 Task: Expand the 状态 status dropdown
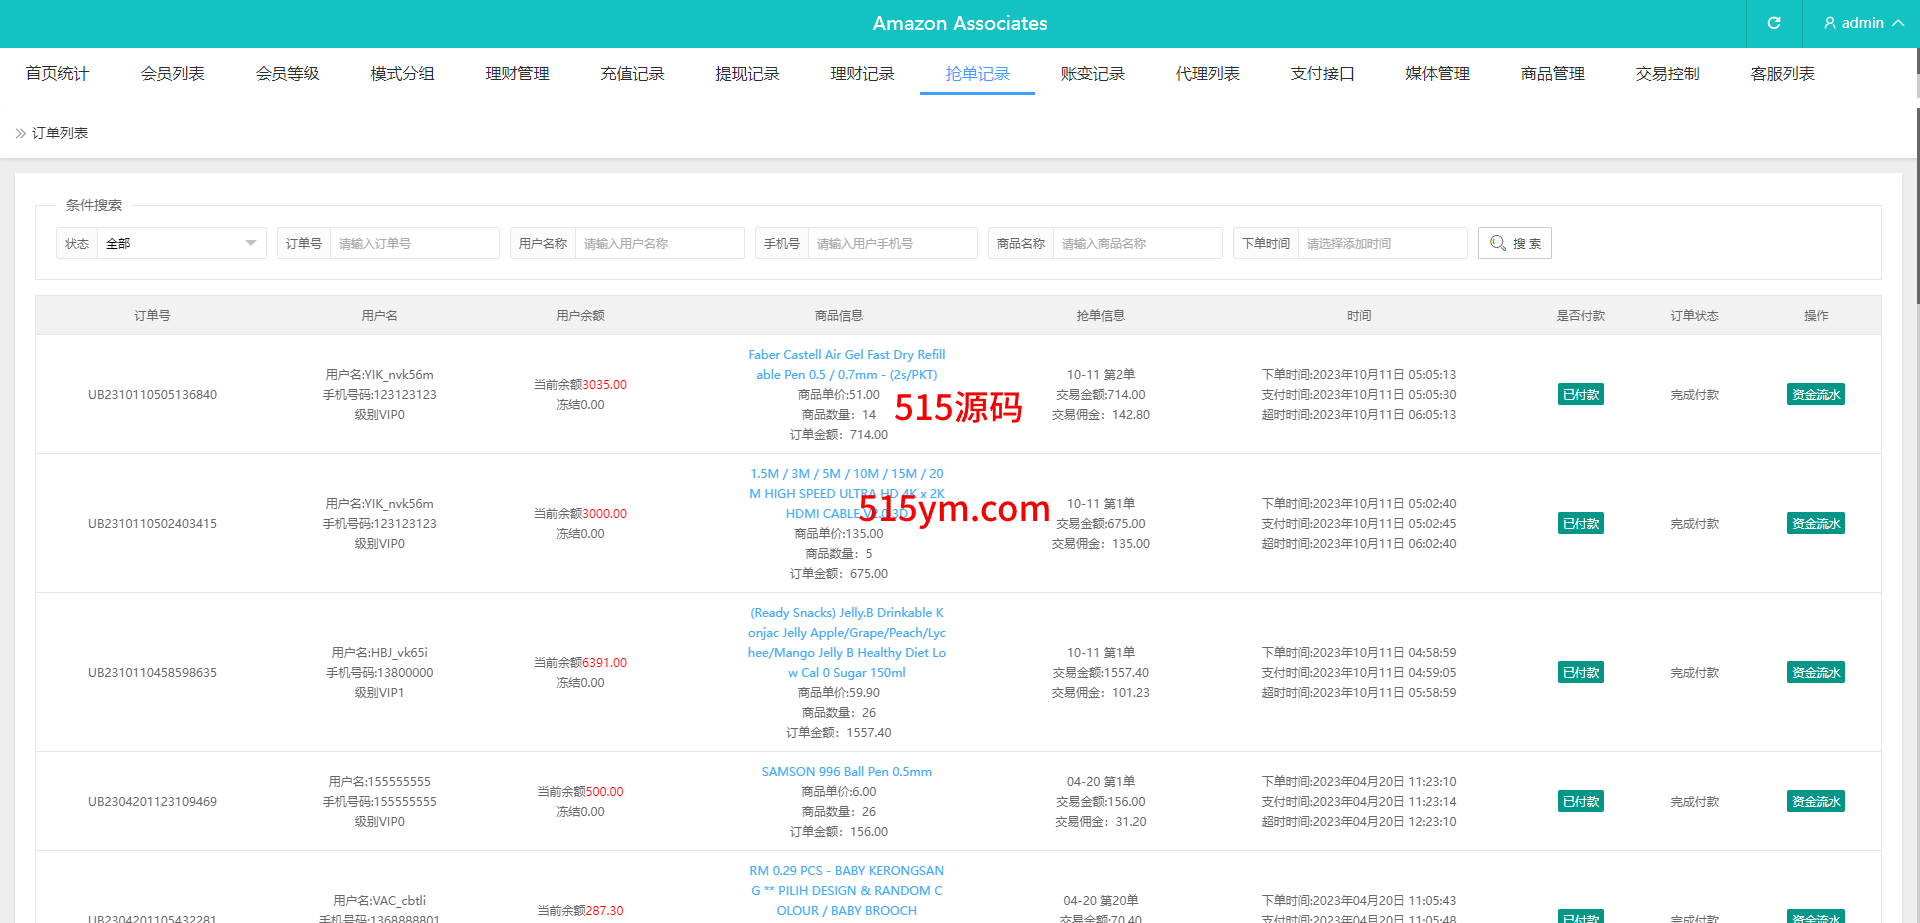point(181,243)
